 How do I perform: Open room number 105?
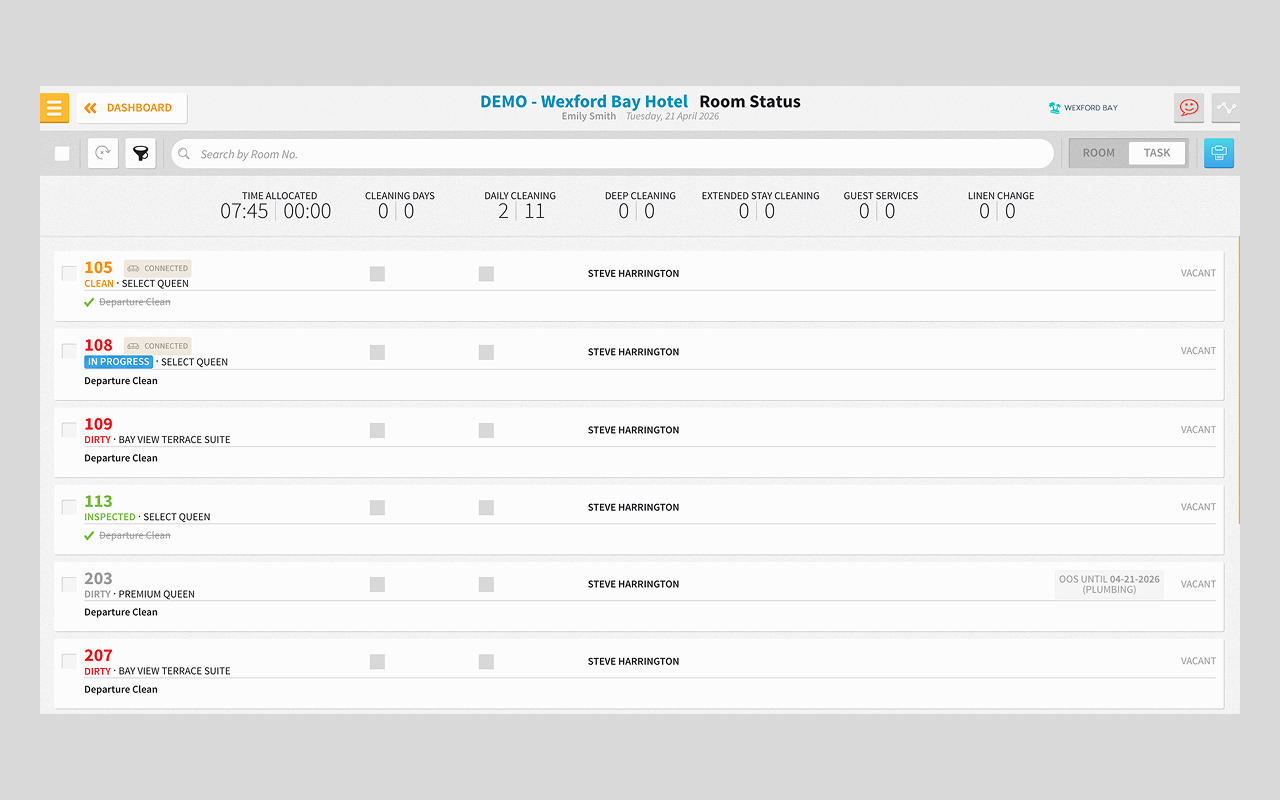(98, 267)
